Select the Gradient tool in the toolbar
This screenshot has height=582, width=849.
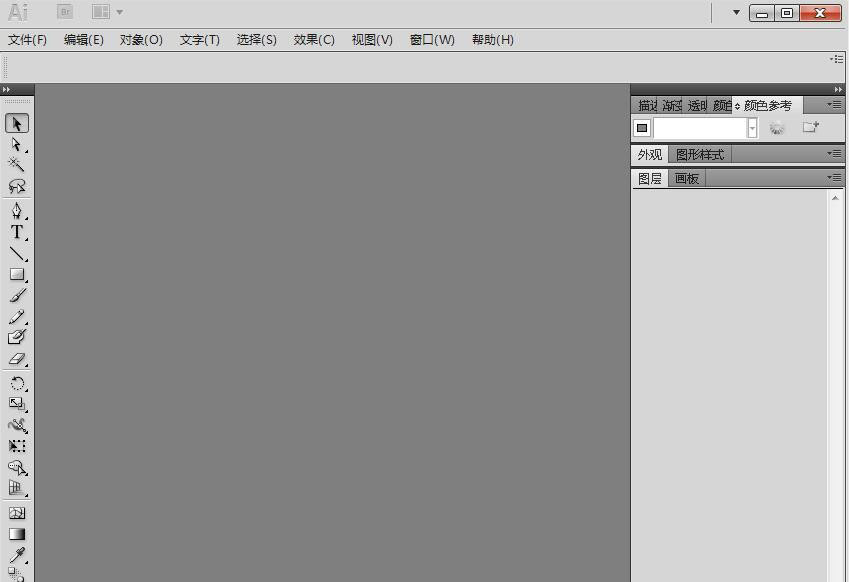point(16,533)
